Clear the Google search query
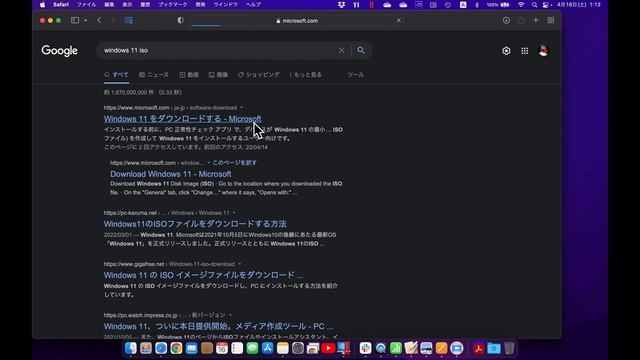This screenshot has width=640, height=360. click(x=341, y=51)
